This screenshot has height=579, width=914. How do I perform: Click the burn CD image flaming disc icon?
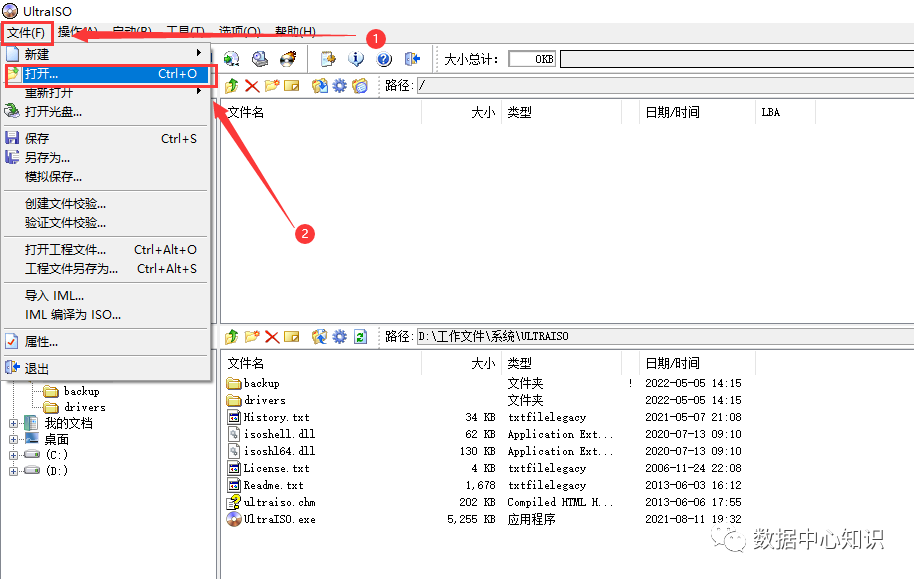click(289, 59)
